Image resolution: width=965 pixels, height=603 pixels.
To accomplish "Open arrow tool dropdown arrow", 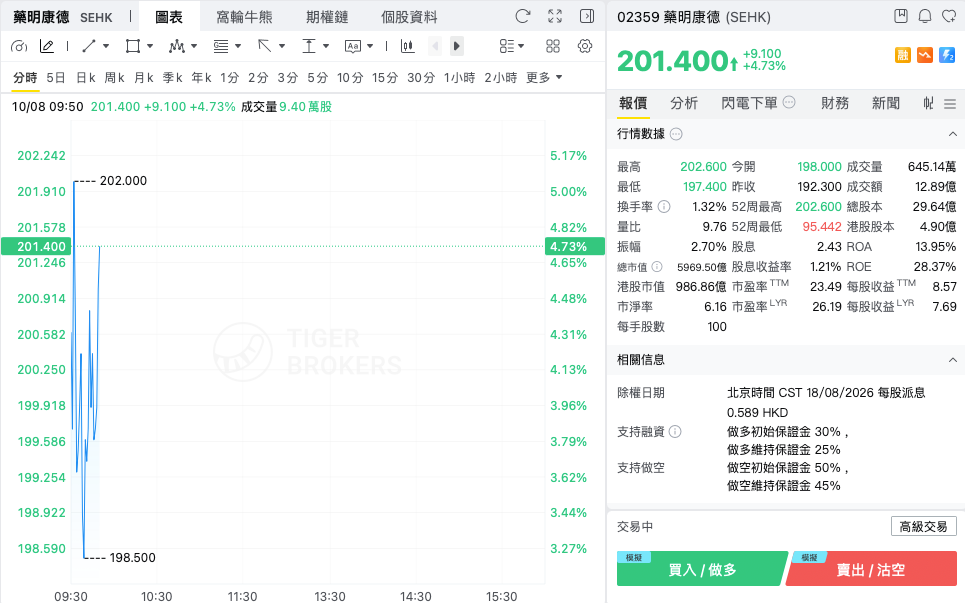I will [x=282, y=46].
